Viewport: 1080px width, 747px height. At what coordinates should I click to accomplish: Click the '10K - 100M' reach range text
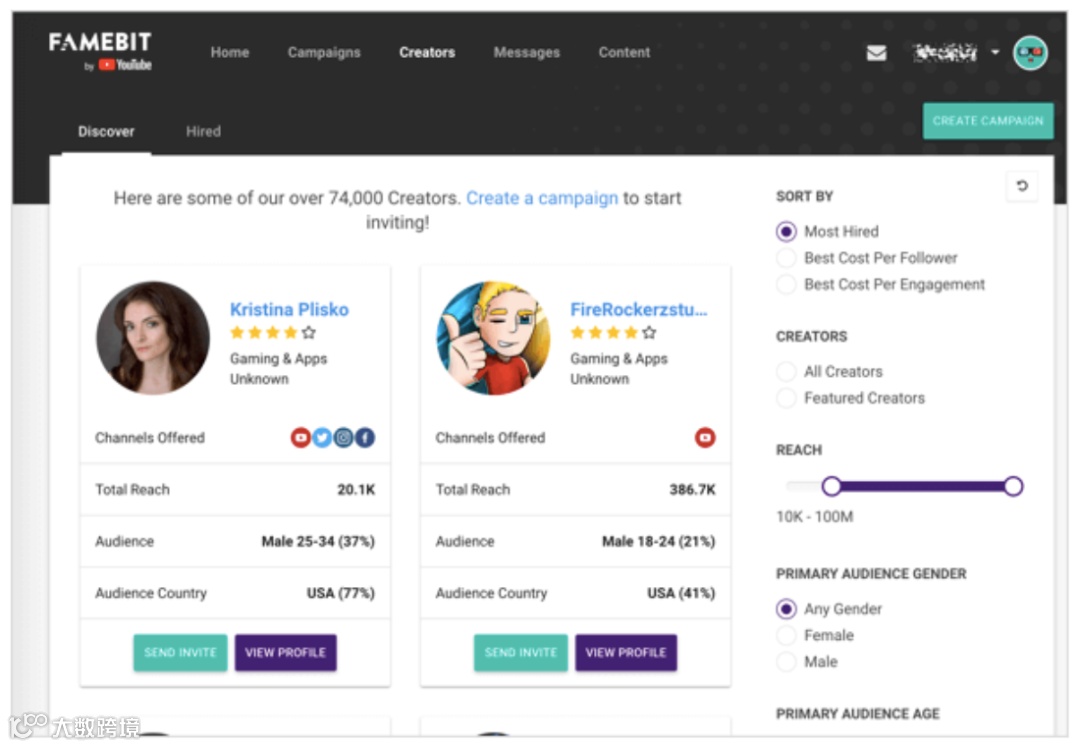click(815, 517)
